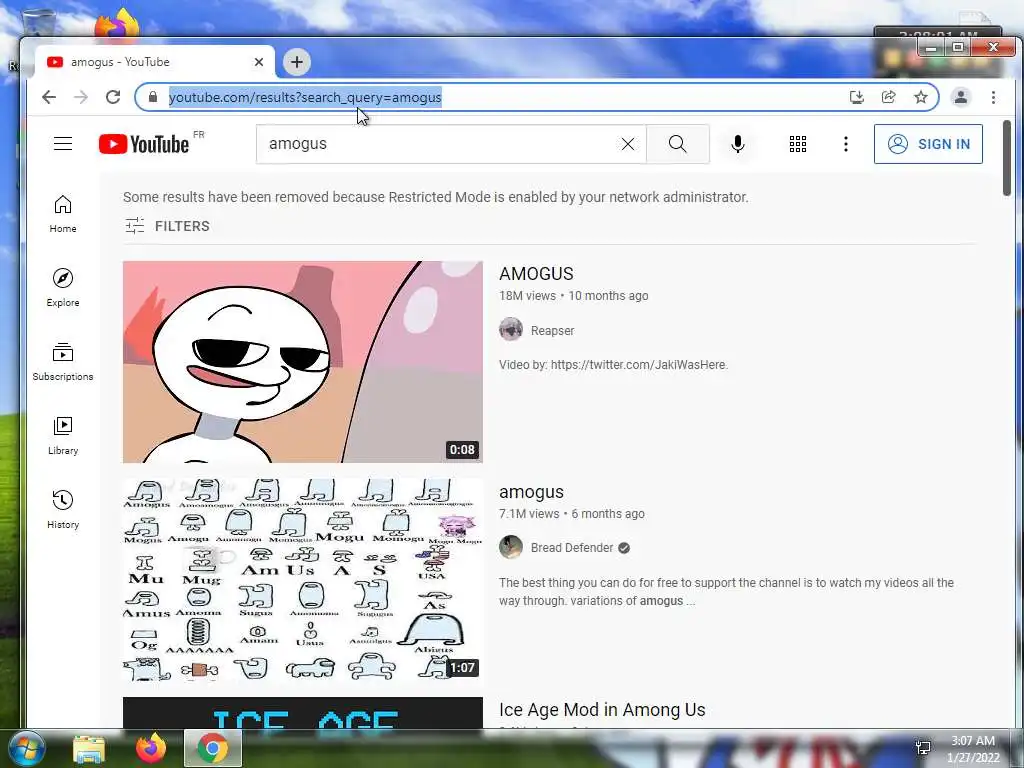Start voice search with the microphone icon
The image size is (1024, 768).
coord(738,144)
